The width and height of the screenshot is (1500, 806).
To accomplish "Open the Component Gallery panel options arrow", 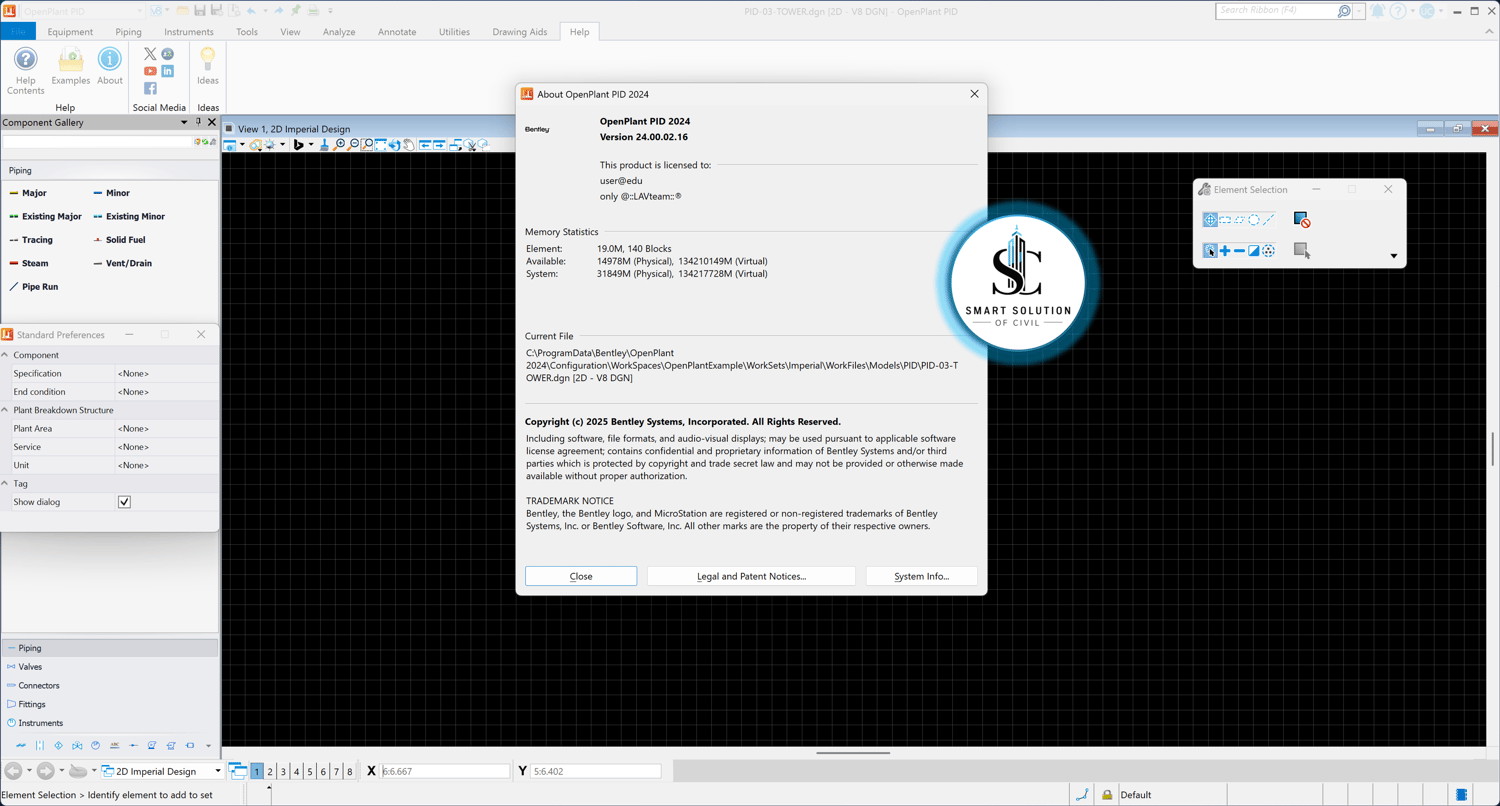I will 184,122.
